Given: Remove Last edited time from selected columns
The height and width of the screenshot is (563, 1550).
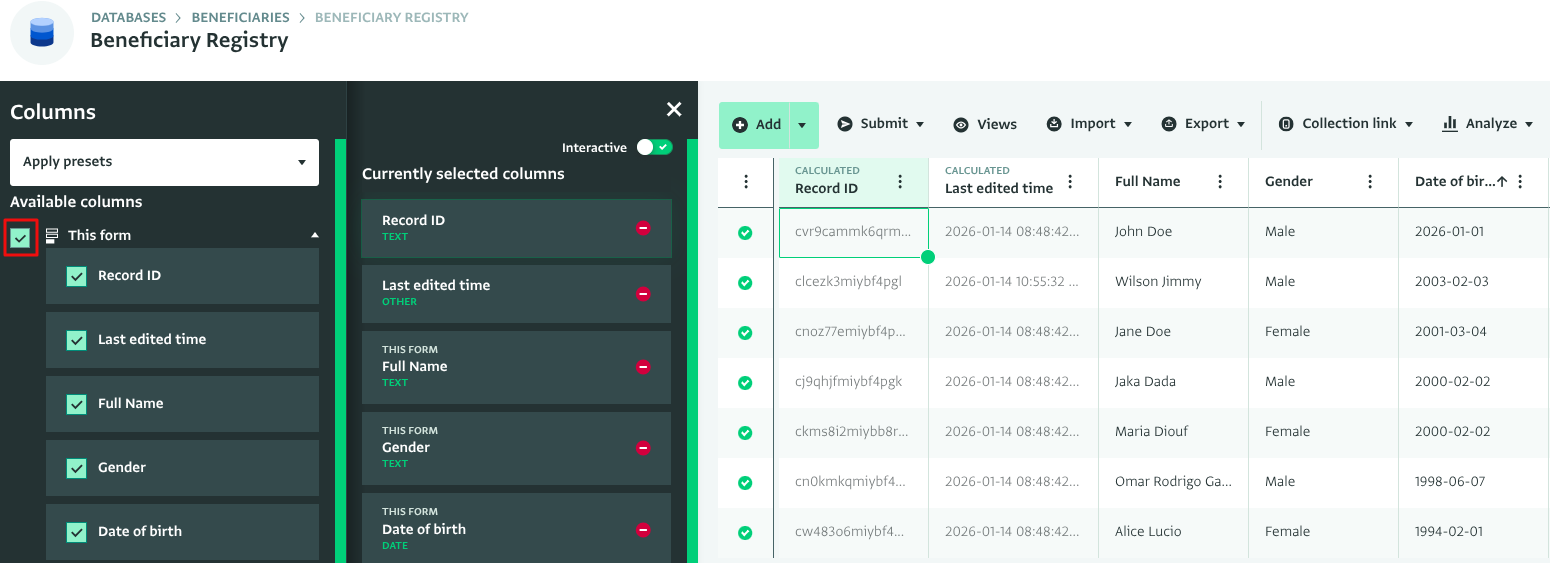Looking at the screenshot, I should 643,293.
